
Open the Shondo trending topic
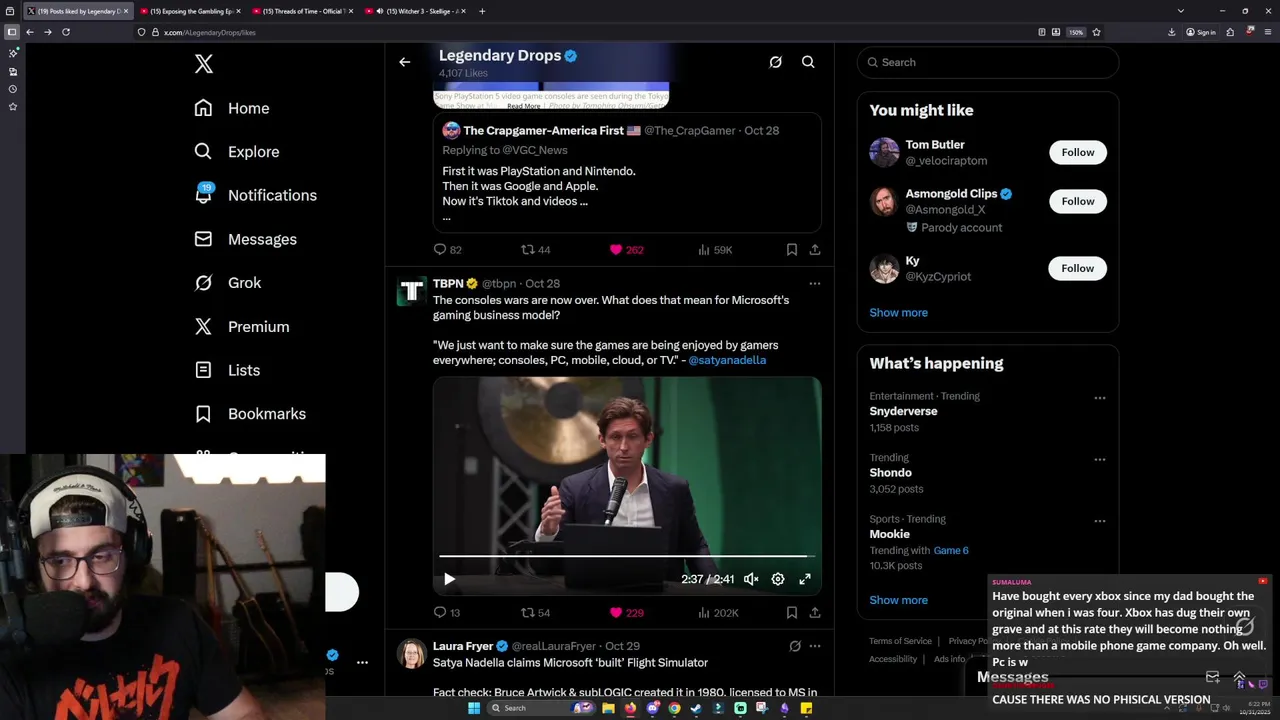(x=890, y=472)
